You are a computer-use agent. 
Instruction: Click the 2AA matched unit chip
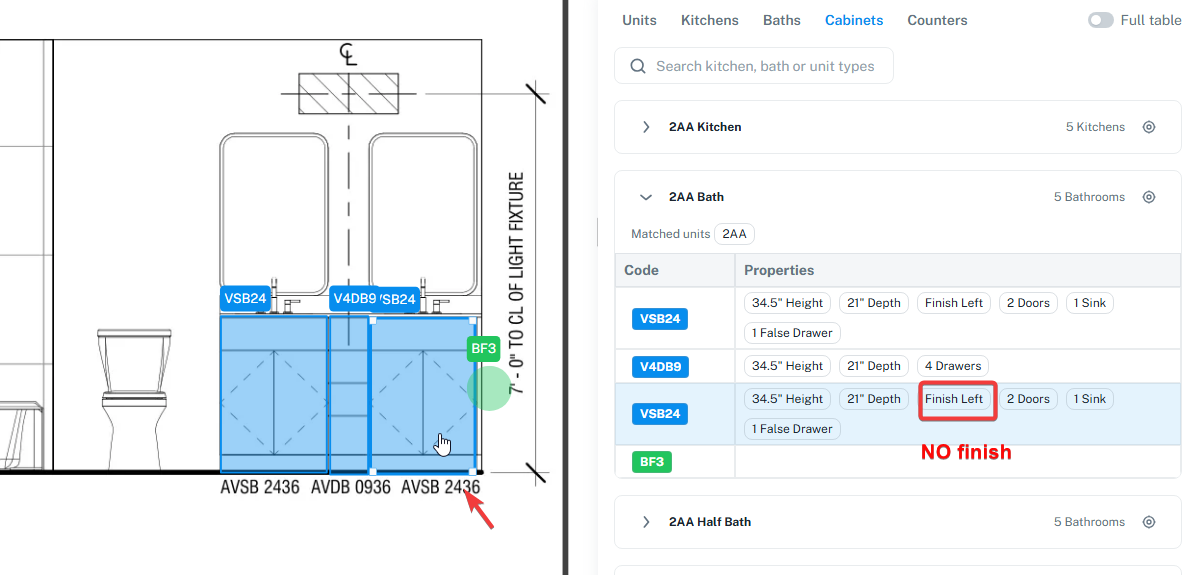point(734,234)
